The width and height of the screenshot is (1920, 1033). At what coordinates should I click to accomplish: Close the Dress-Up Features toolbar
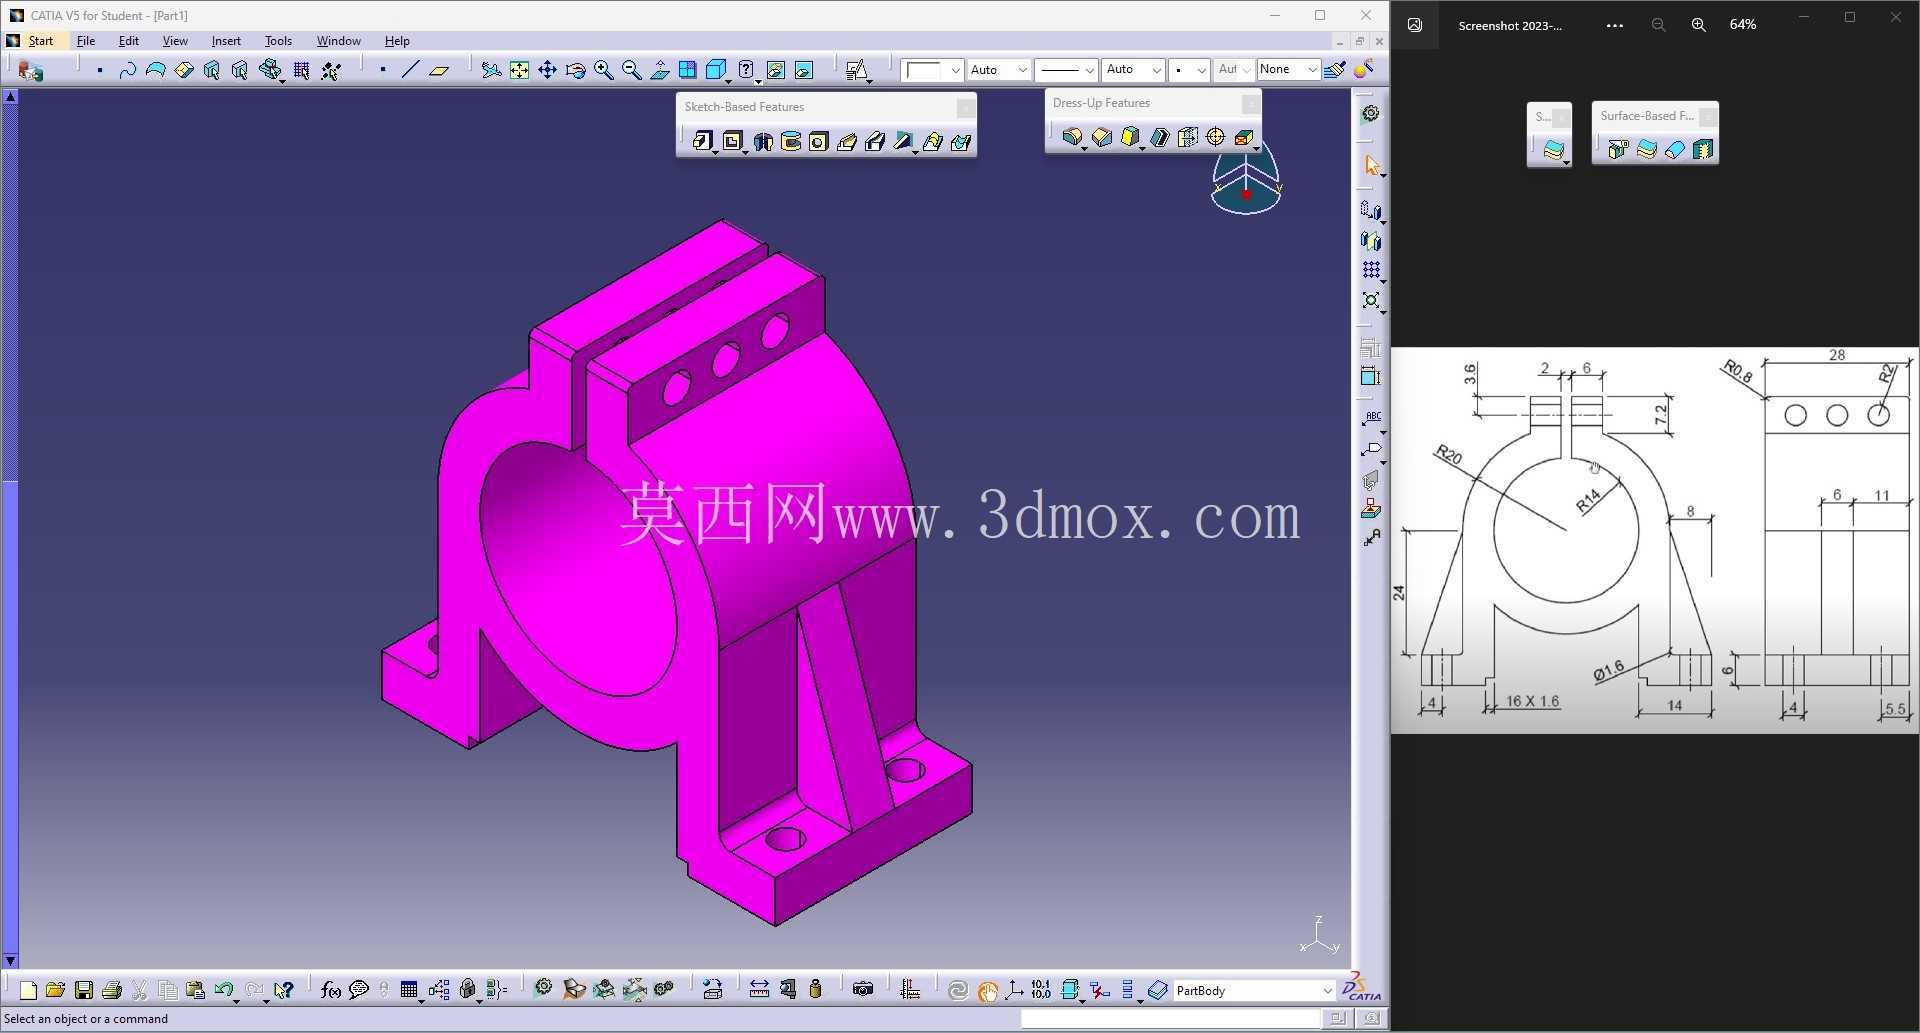point(1250,103)
